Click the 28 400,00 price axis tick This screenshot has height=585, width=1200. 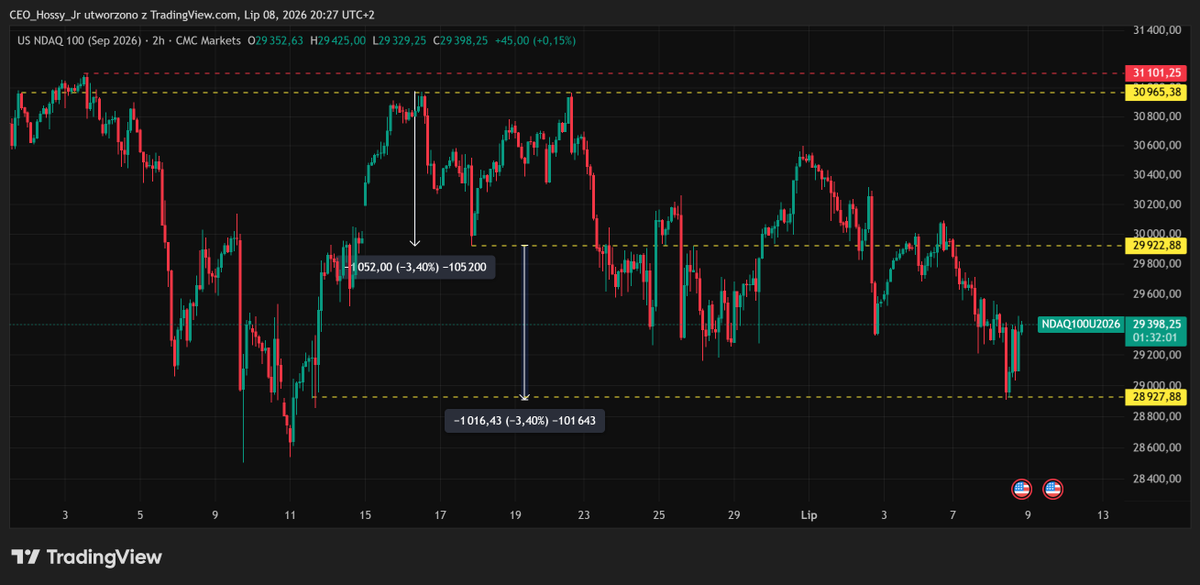tap(1159, 479)
